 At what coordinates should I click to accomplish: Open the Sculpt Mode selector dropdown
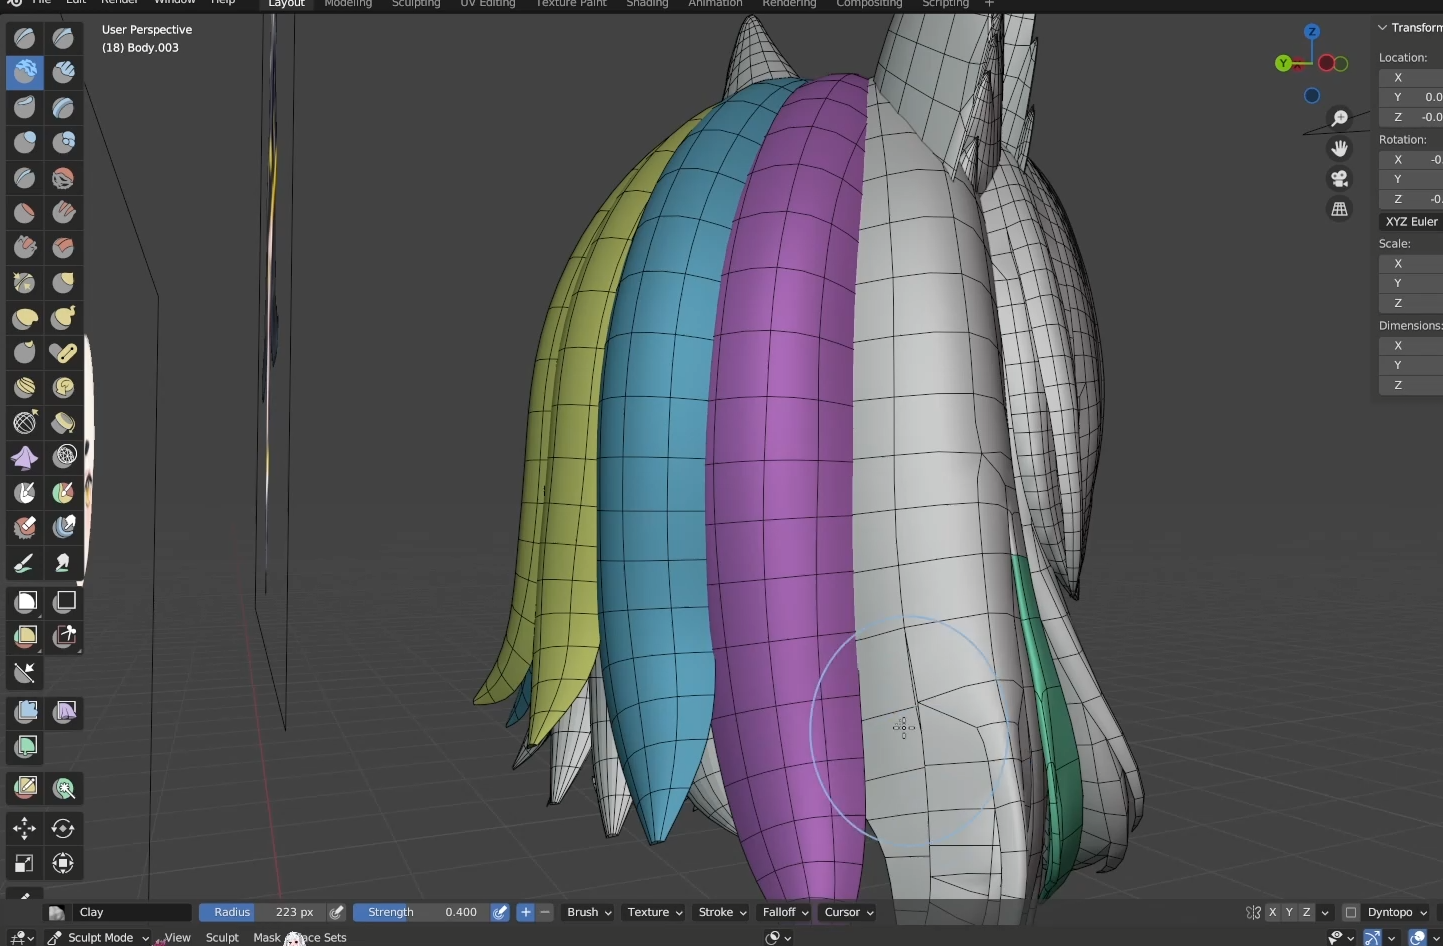click(98, 937)
